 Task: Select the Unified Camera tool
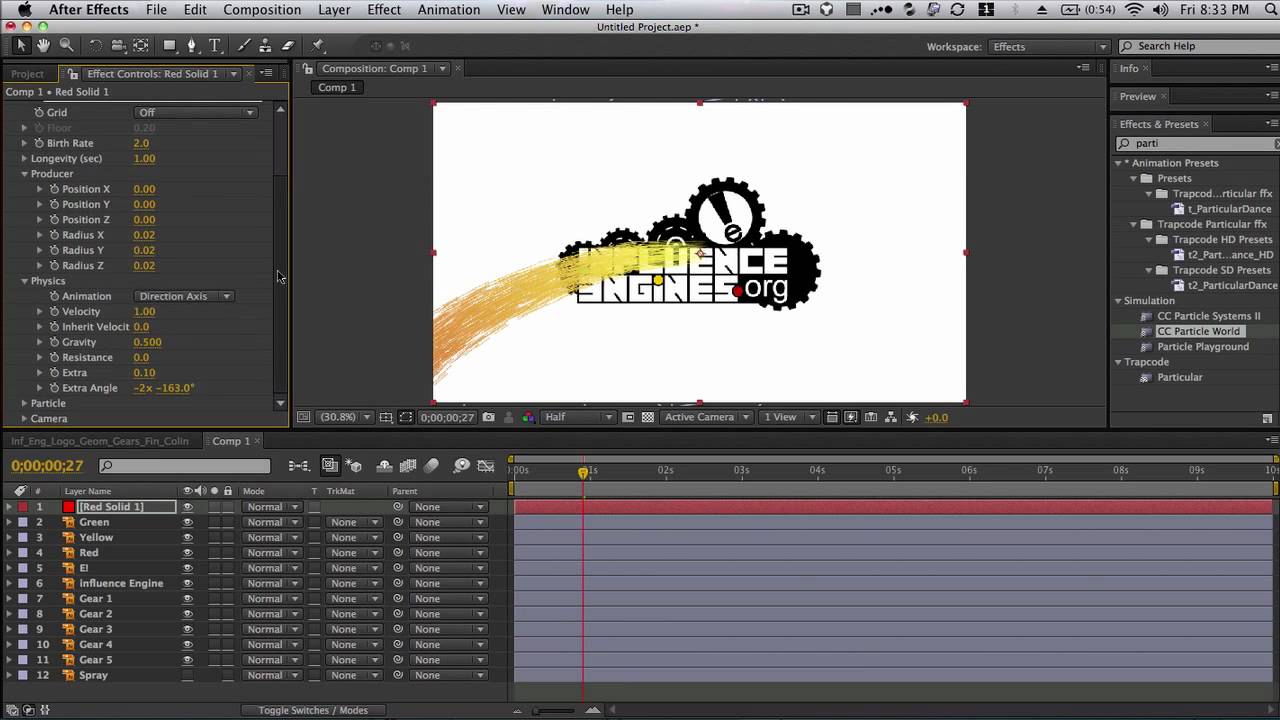[x=118, y=46]
